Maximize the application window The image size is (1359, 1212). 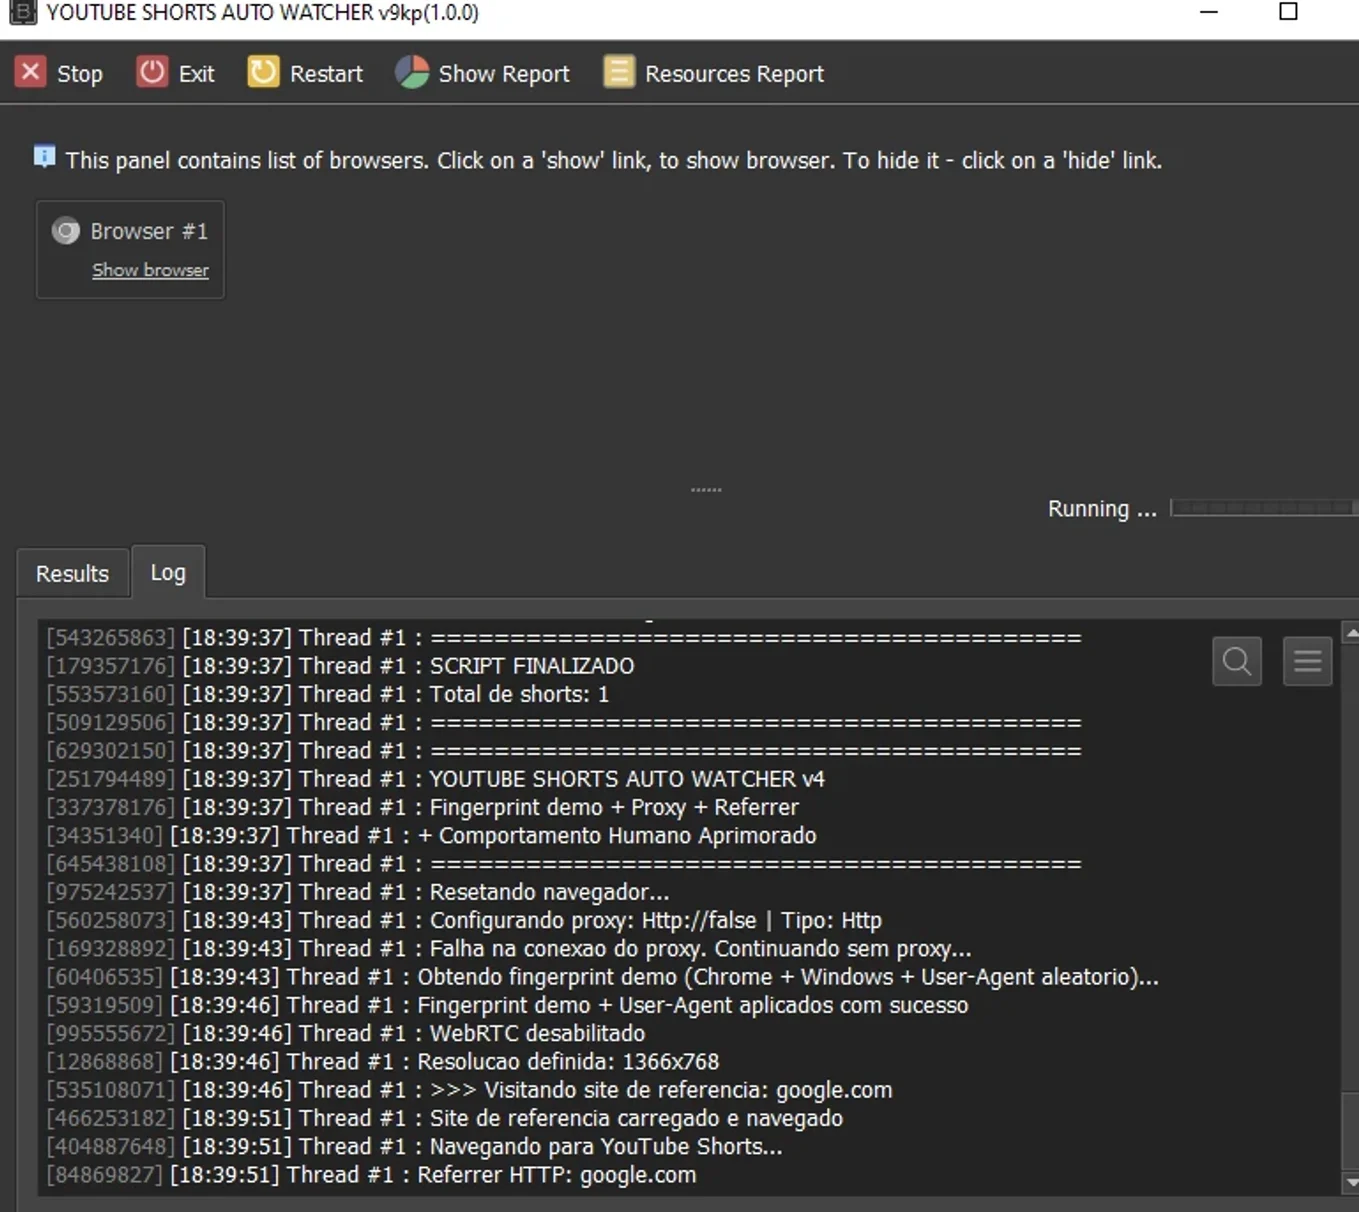point(1289,12)
